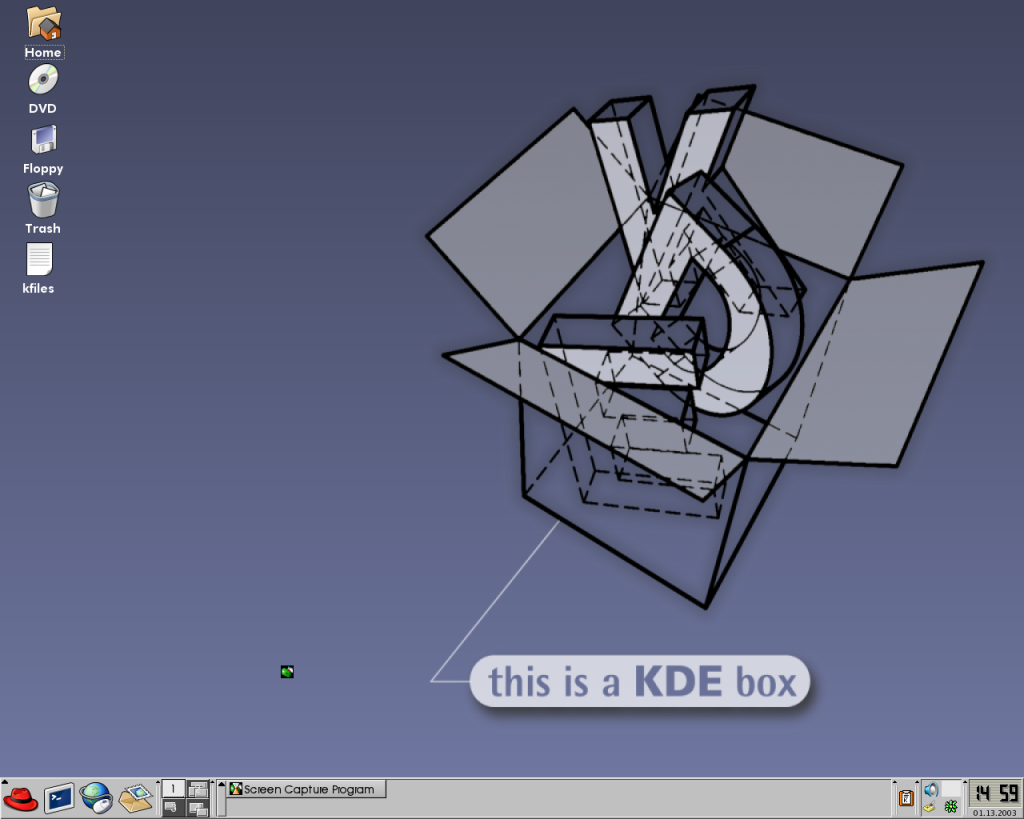The image size is (1024, 819).
Task: Launch the globe web browser icon
Action: coord(97,798)
